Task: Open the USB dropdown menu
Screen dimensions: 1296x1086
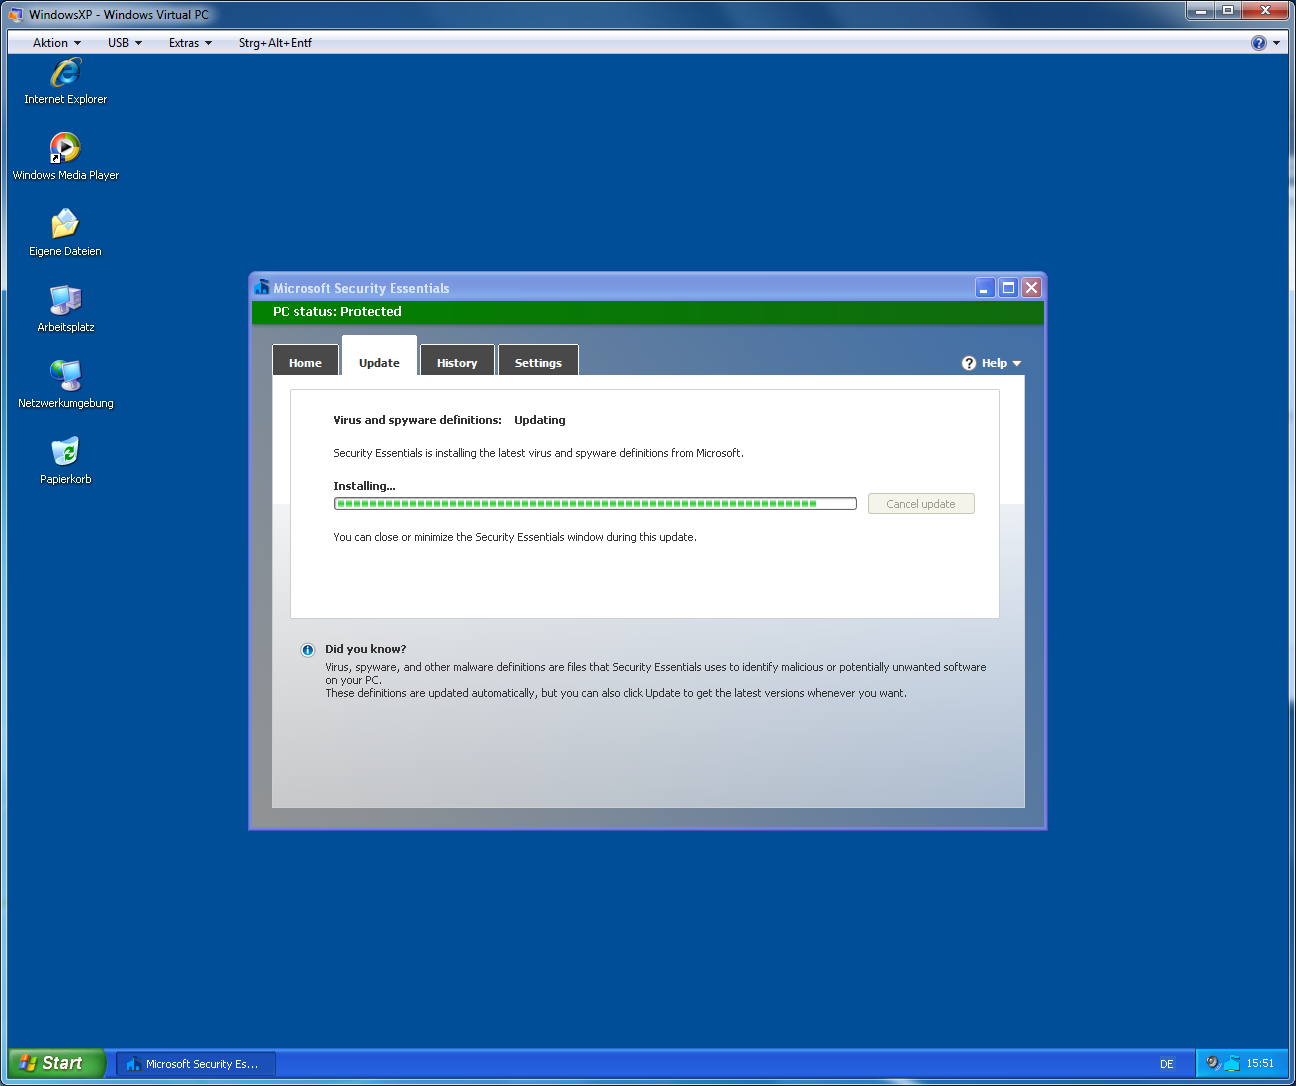Action: [x=125, y=43]
